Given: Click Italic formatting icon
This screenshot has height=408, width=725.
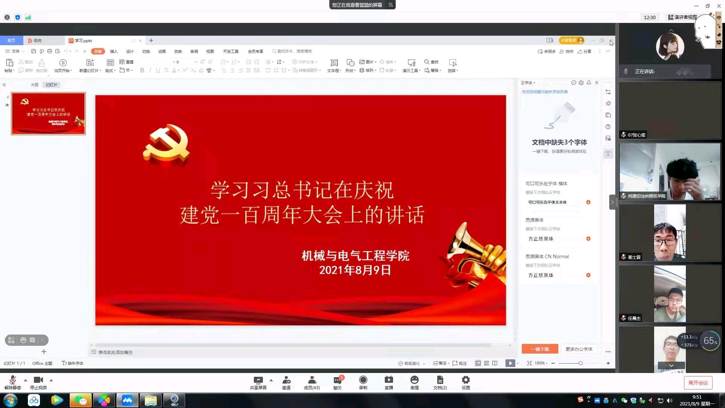Looking at the screenshot, I should [x=150, y=70].
